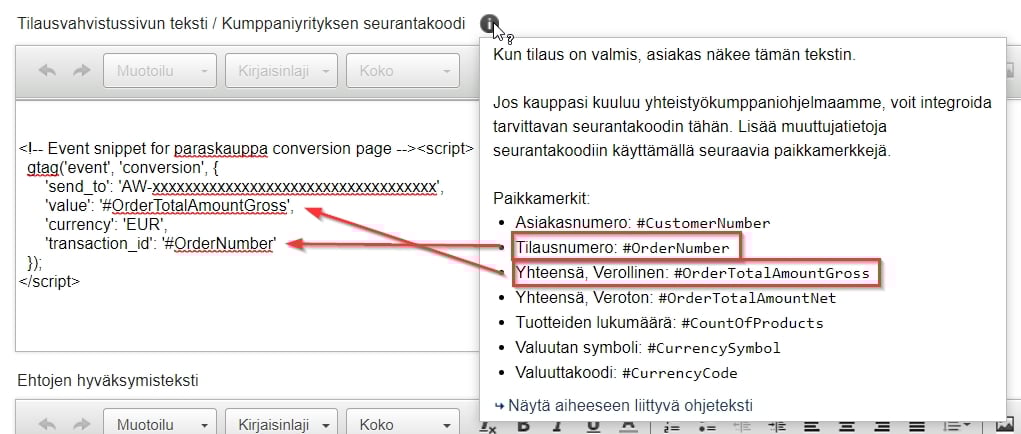Toggle Underline in lower editor toolbar
The height and width of the screenshot is (434, 1021).
[x=593, y=427]
